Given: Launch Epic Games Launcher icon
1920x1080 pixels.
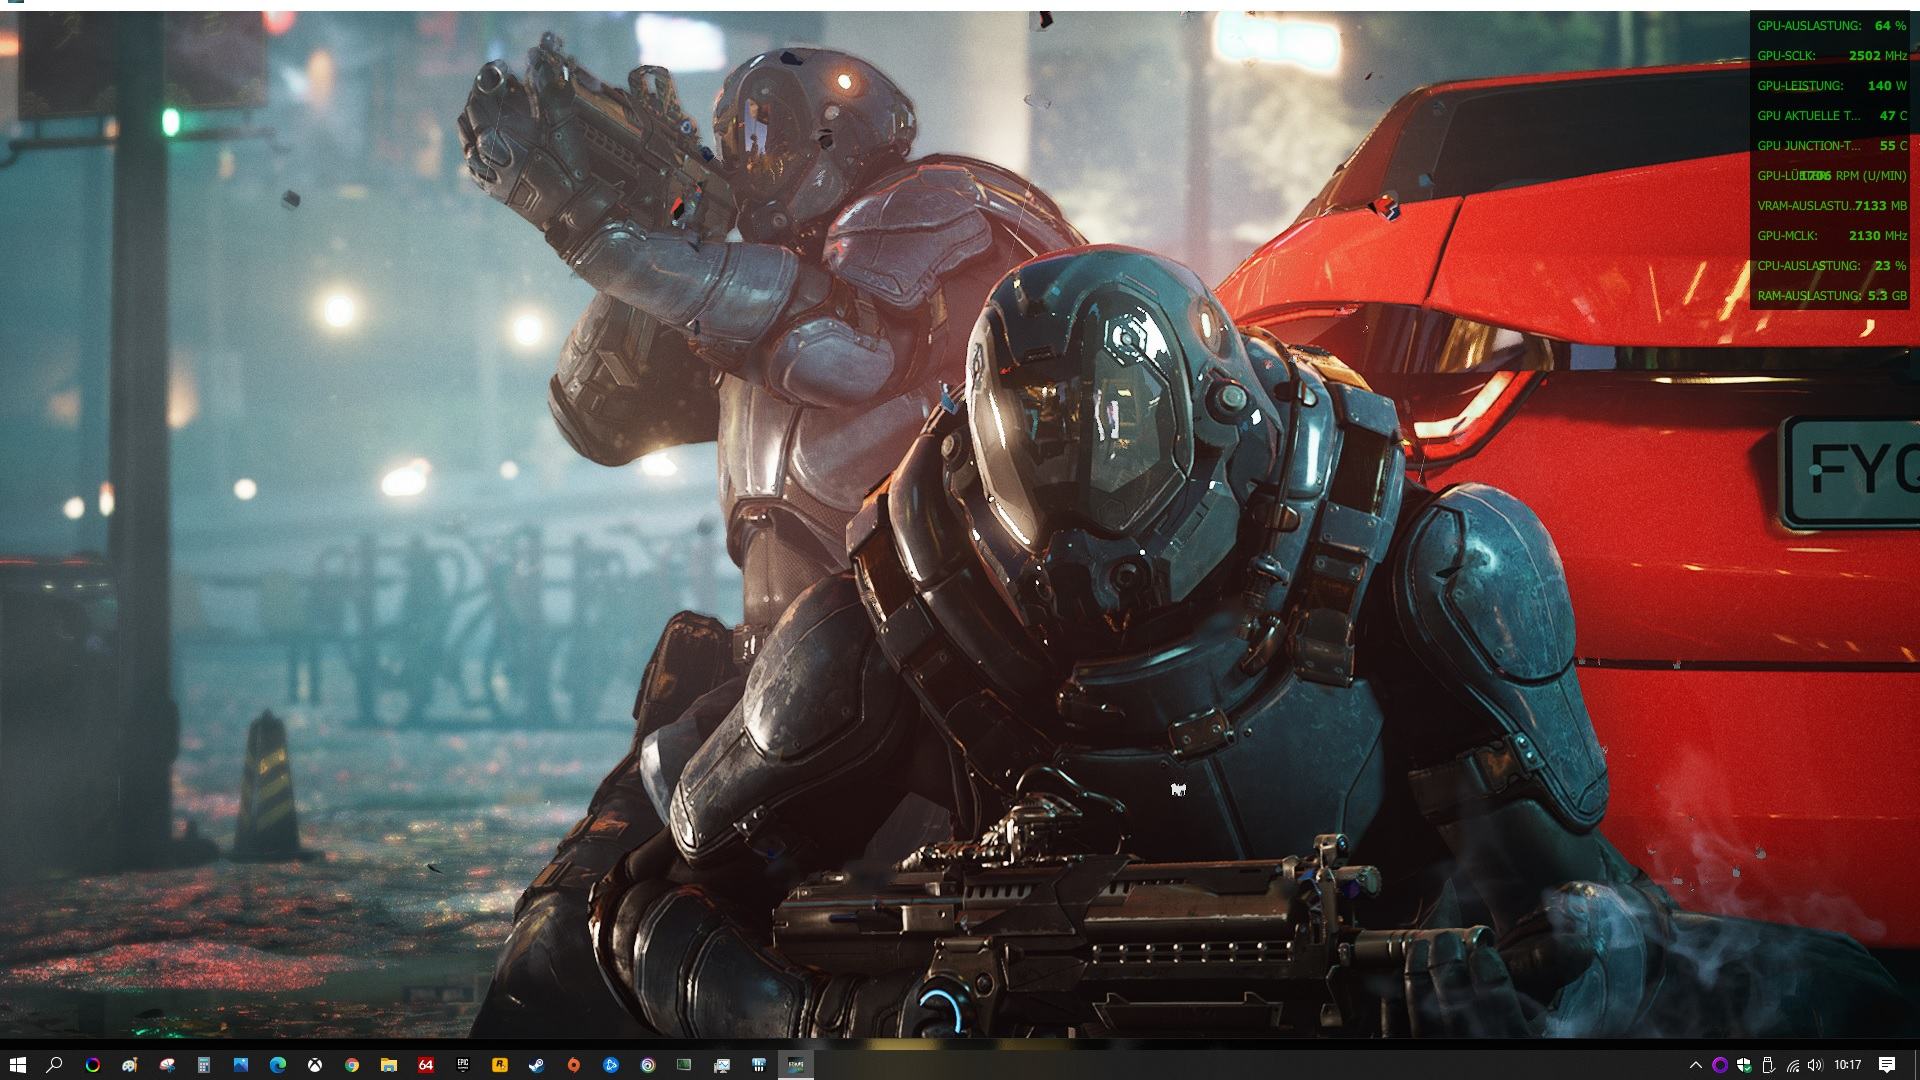Looking at the screenshot, I should click(x=463, y=1065).
